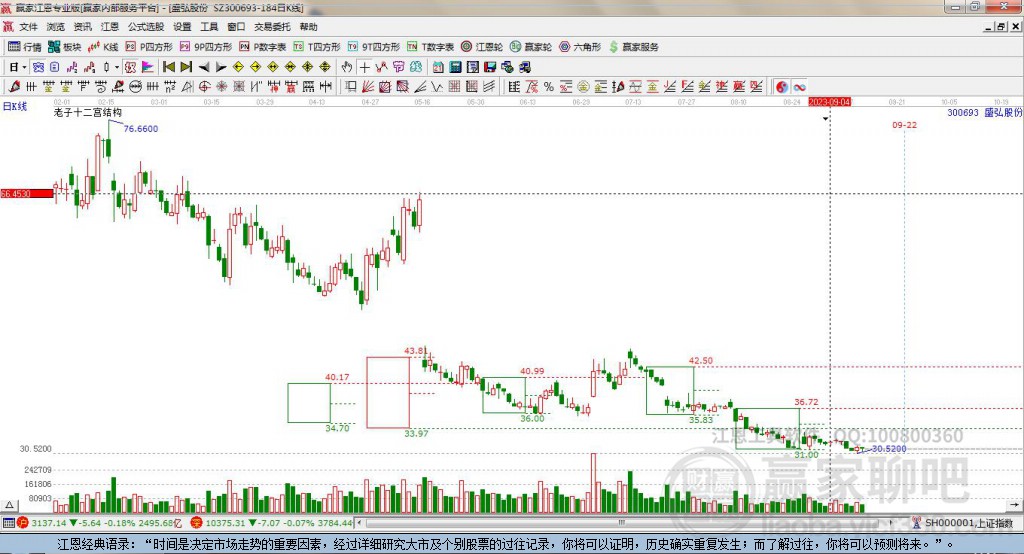Open the 工具 menu
Image resolution: width=1024 pixels, height=554 pixels.
pyautogui.click(x=209, y=27)
